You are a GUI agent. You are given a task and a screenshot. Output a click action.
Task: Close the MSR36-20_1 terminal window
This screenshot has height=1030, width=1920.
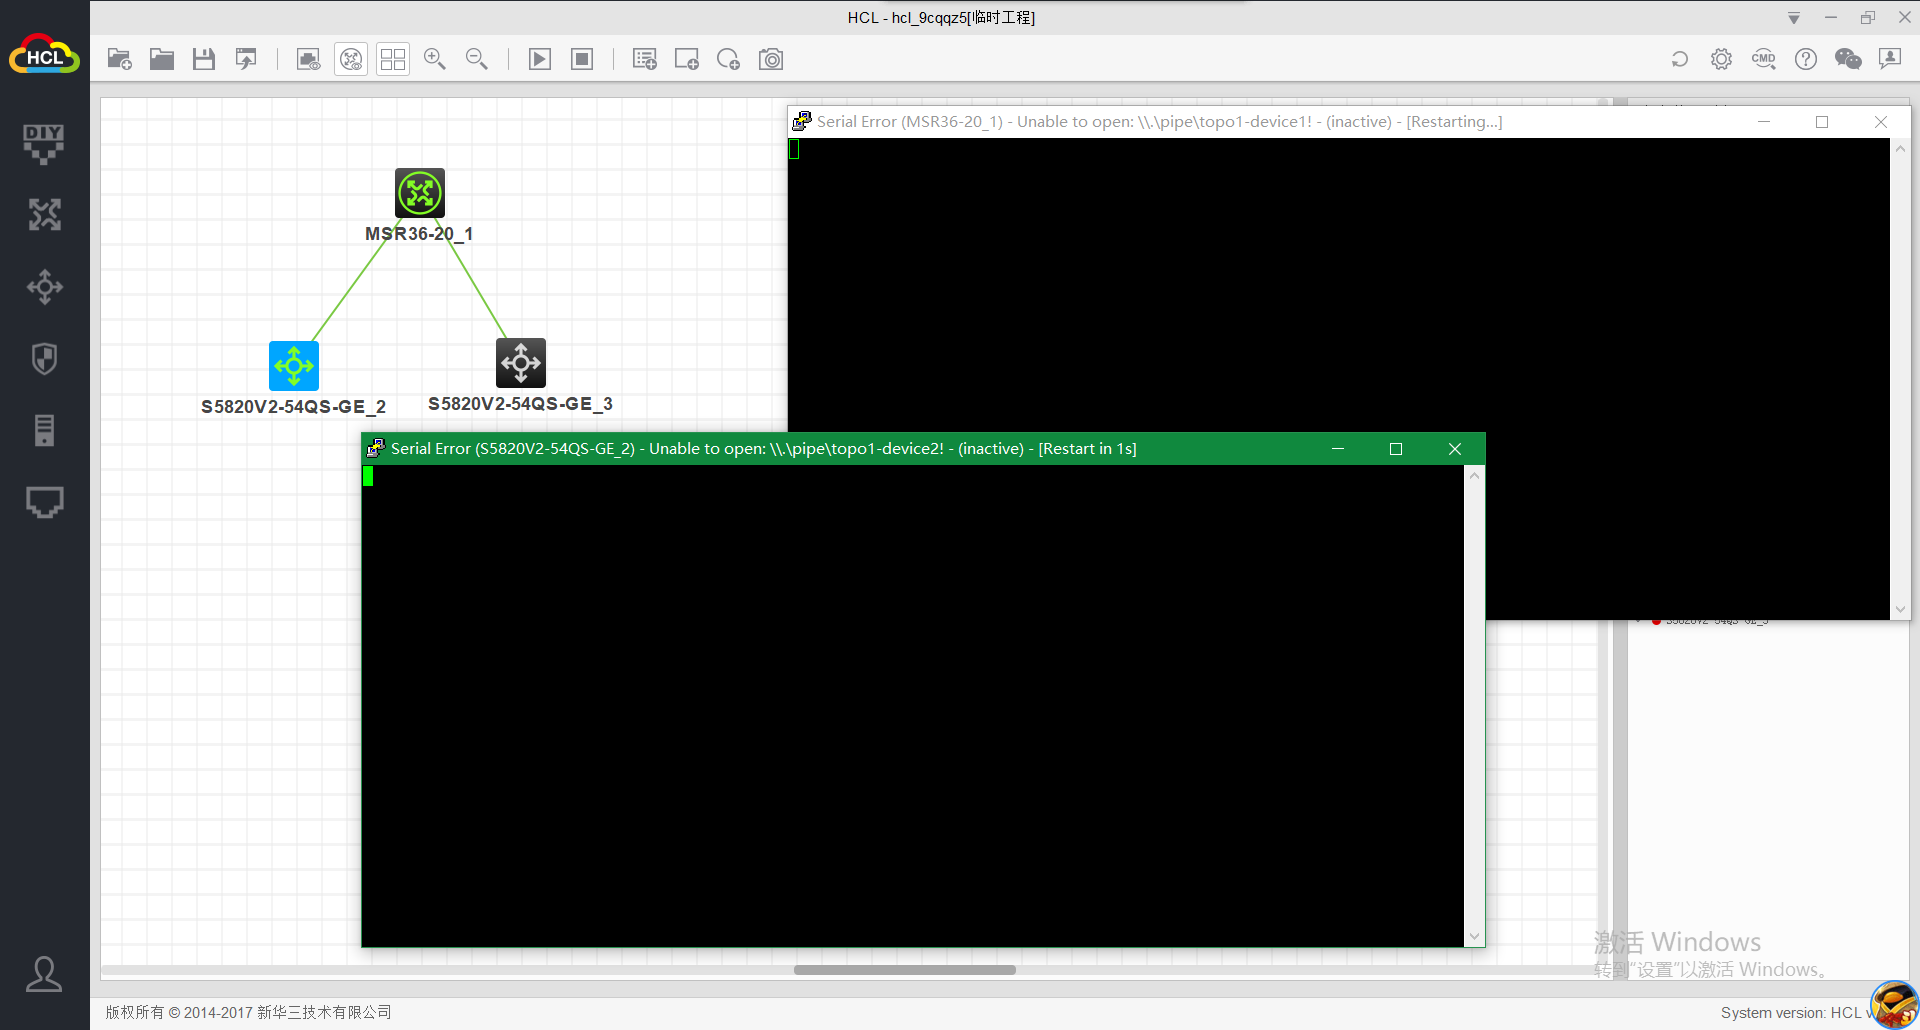pos(1881,122)
